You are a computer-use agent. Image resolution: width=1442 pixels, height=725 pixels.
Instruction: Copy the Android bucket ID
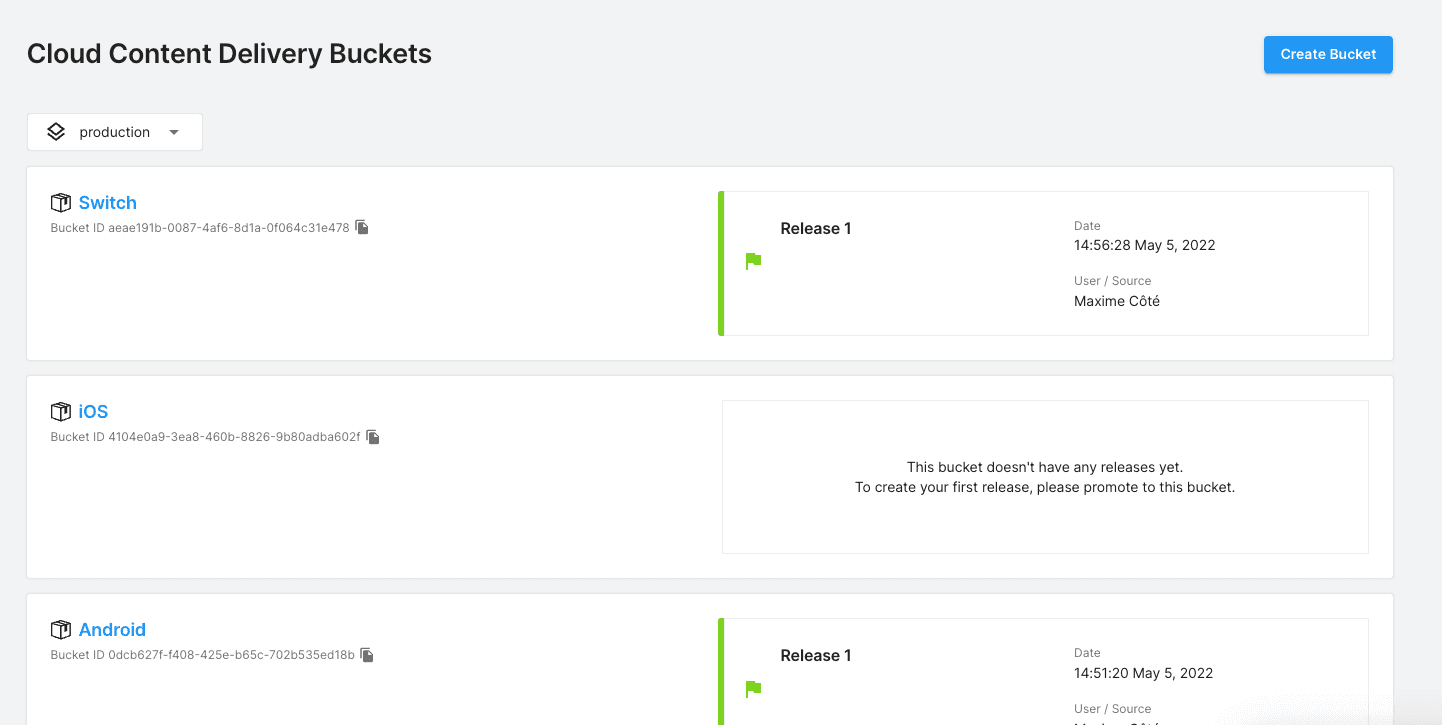tap(367, 655)
